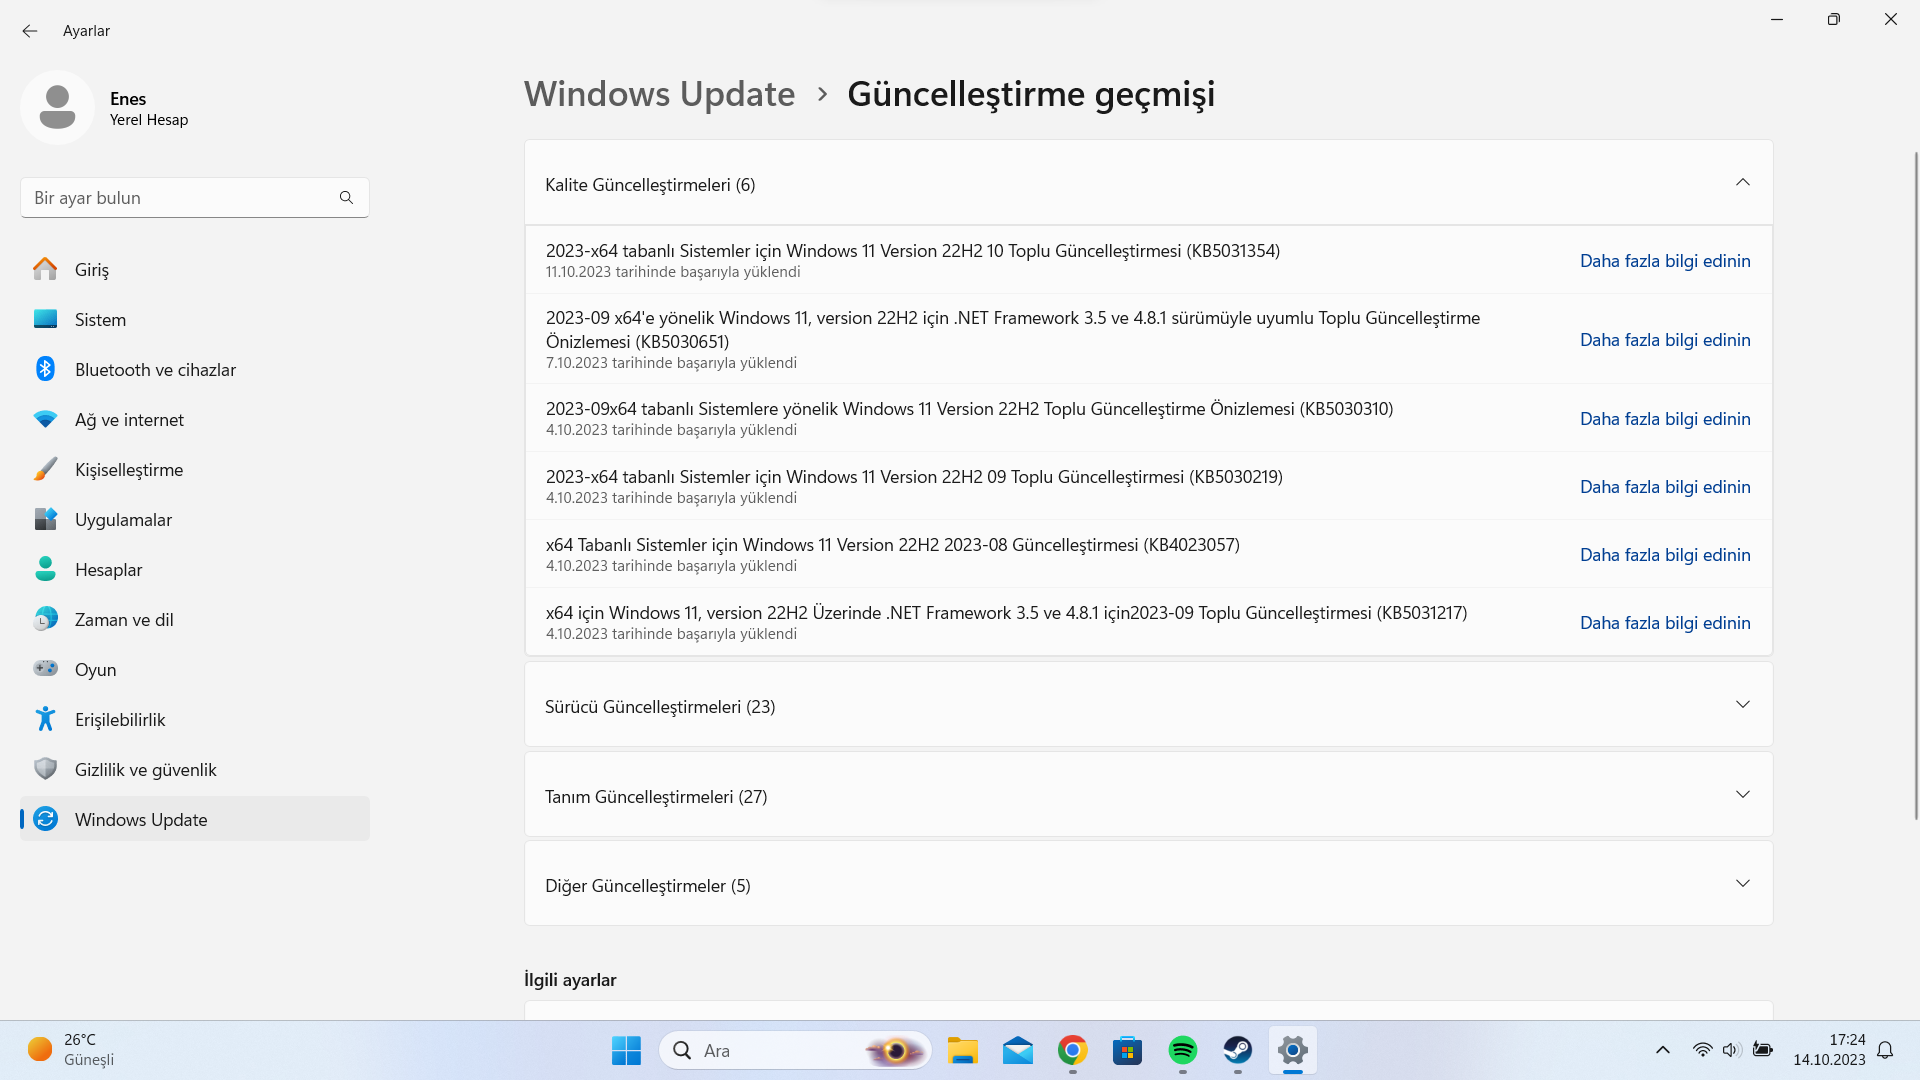The height and width of the screenshot is (1080, 1920).
Task: Click the Bir ayar bulun search field
Action: click(180, 198)
